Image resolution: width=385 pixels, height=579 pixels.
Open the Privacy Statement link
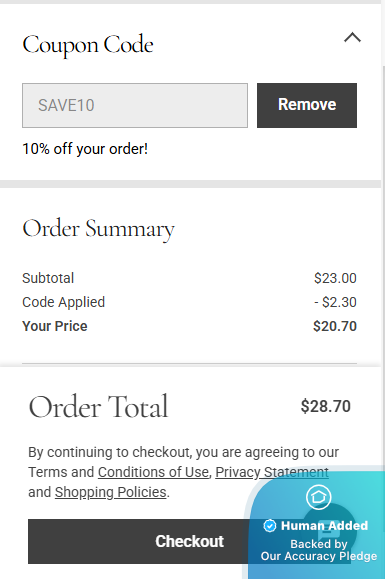tap(272, 472)
